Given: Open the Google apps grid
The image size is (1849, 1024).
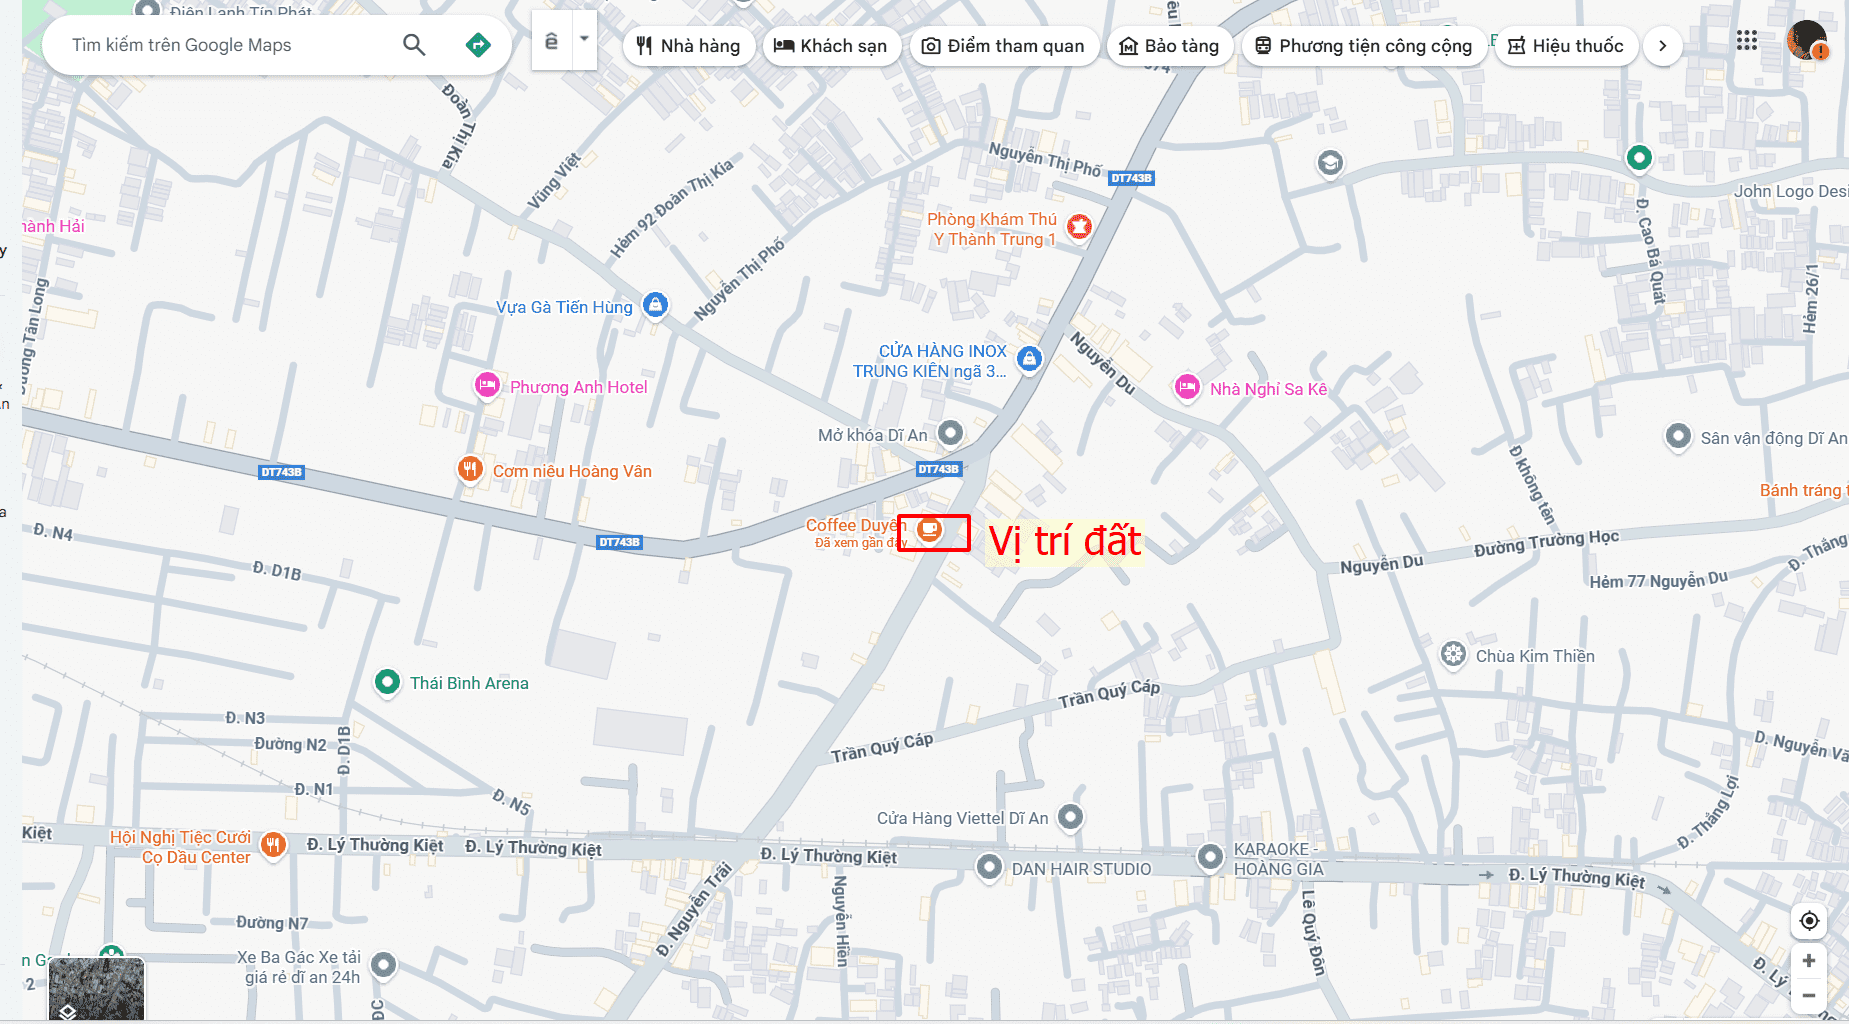Looking at the screenshot, I should pos(1746,41).
